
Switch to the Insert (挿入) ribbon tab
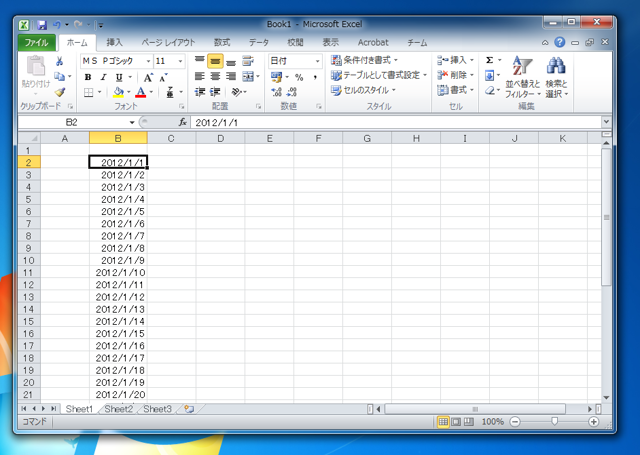[x=114, y=42]
